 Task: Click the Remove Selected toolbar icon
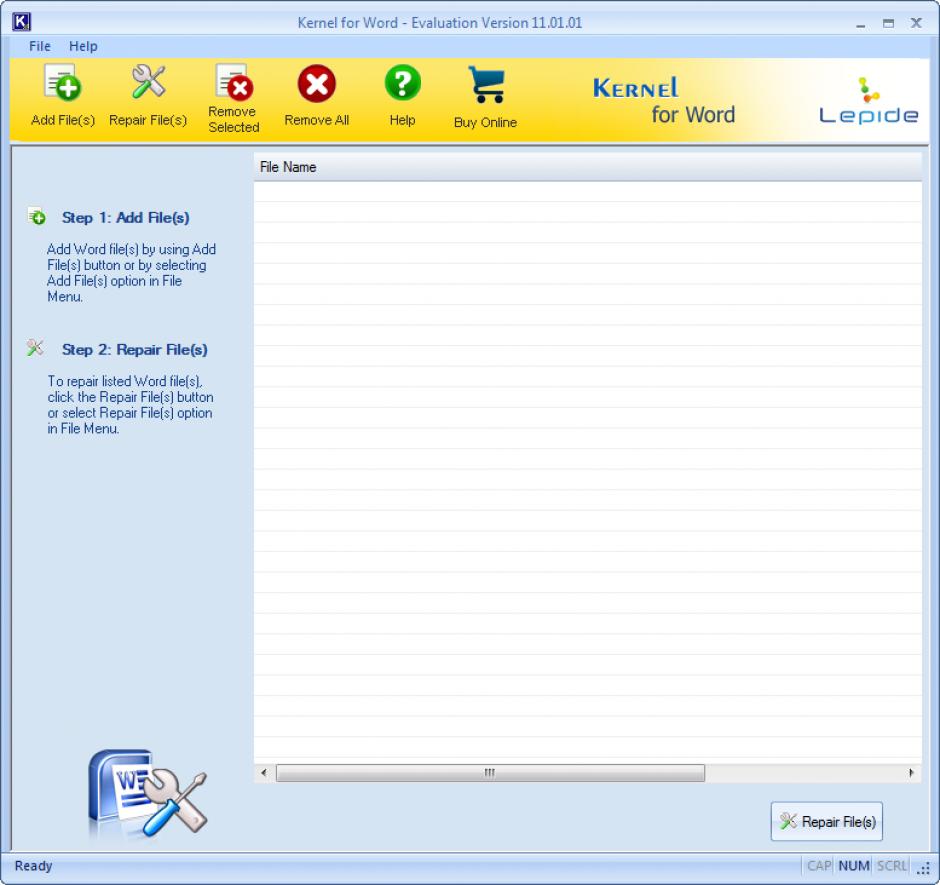[x=234, y=82]
